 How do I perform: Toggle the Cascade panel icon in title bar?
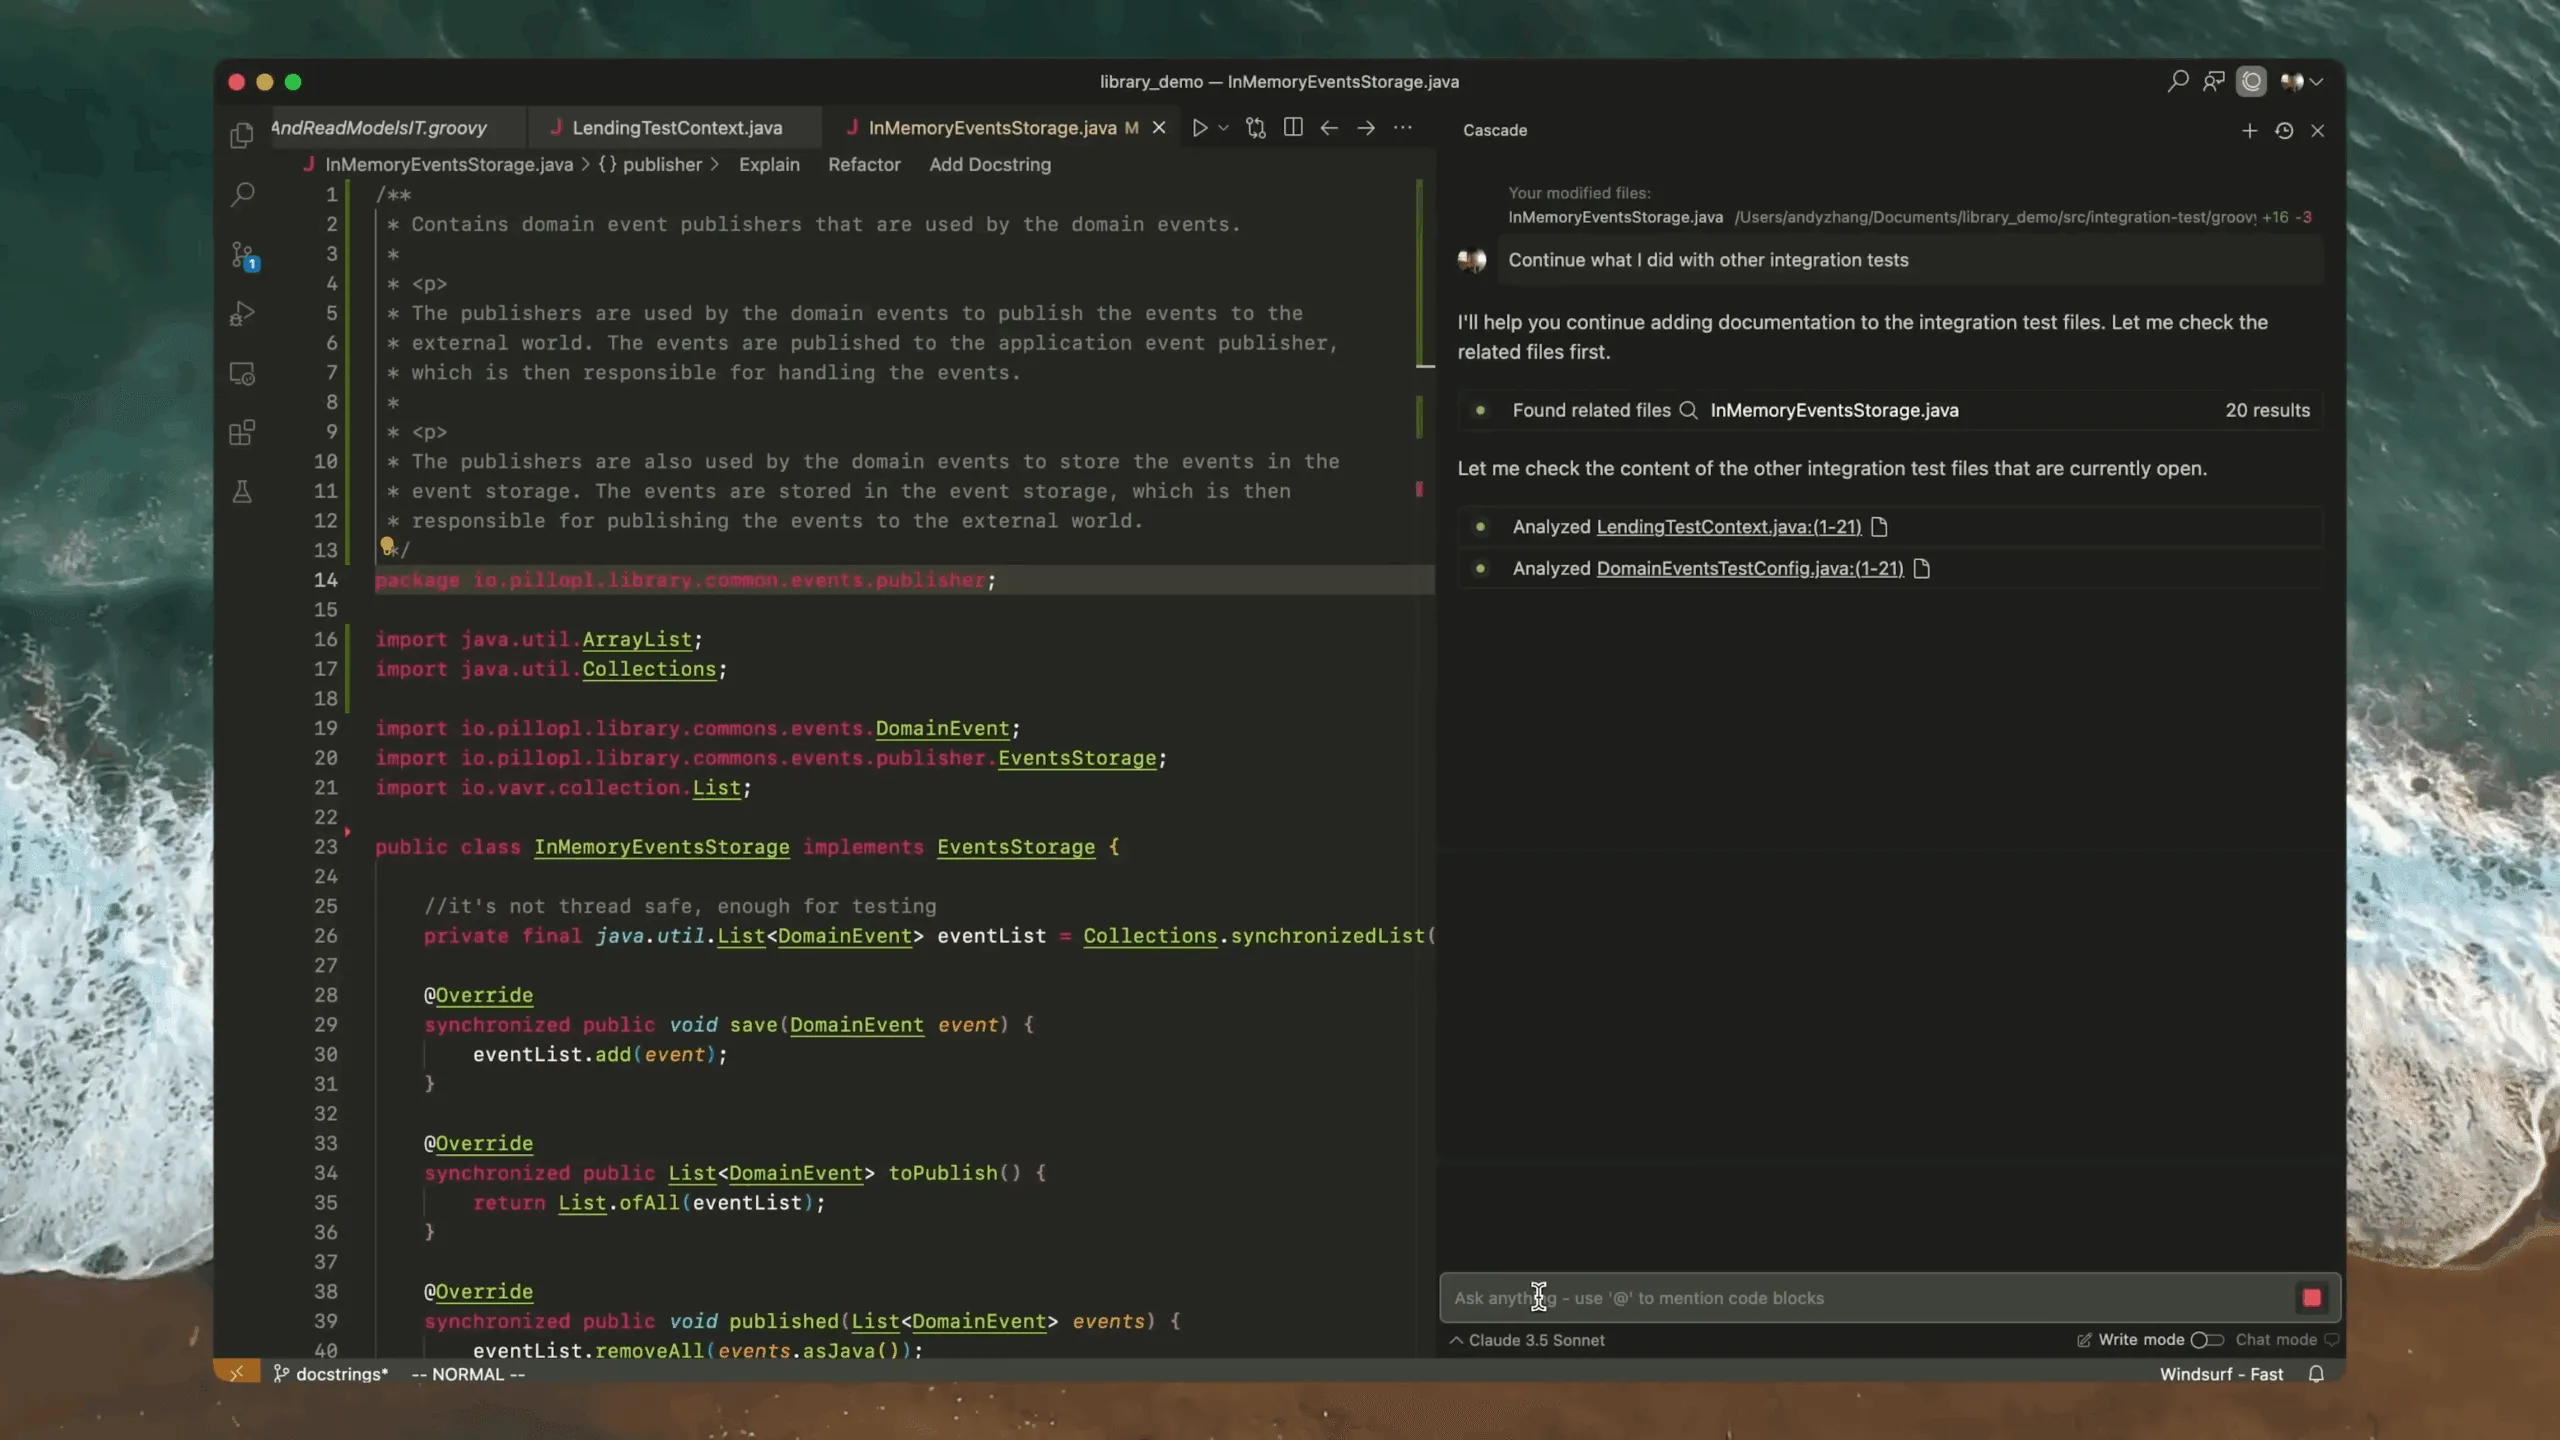(x=2251, y=82)
